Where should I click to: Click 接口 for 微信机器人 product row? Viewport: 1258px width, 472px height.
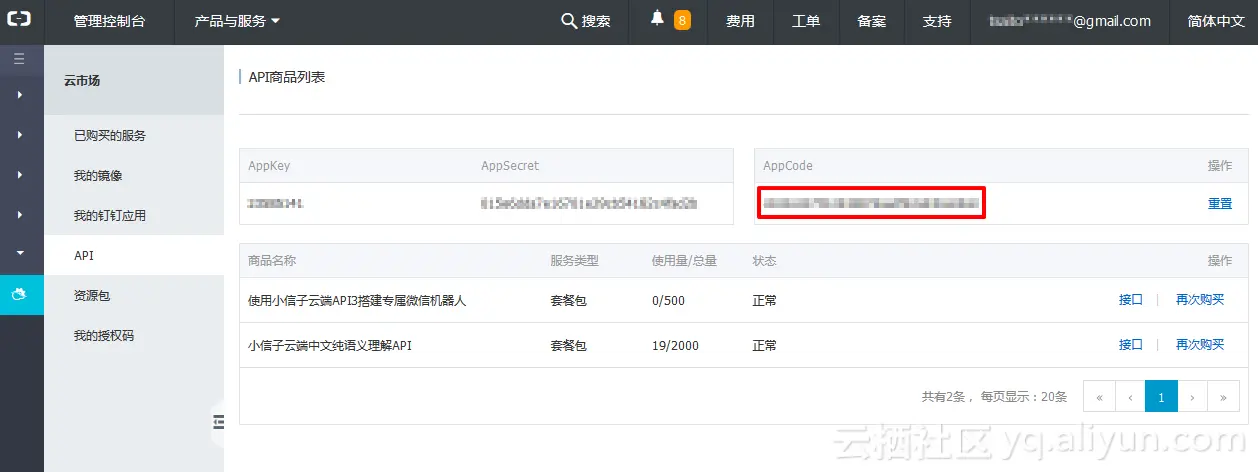coord(1130,300)
